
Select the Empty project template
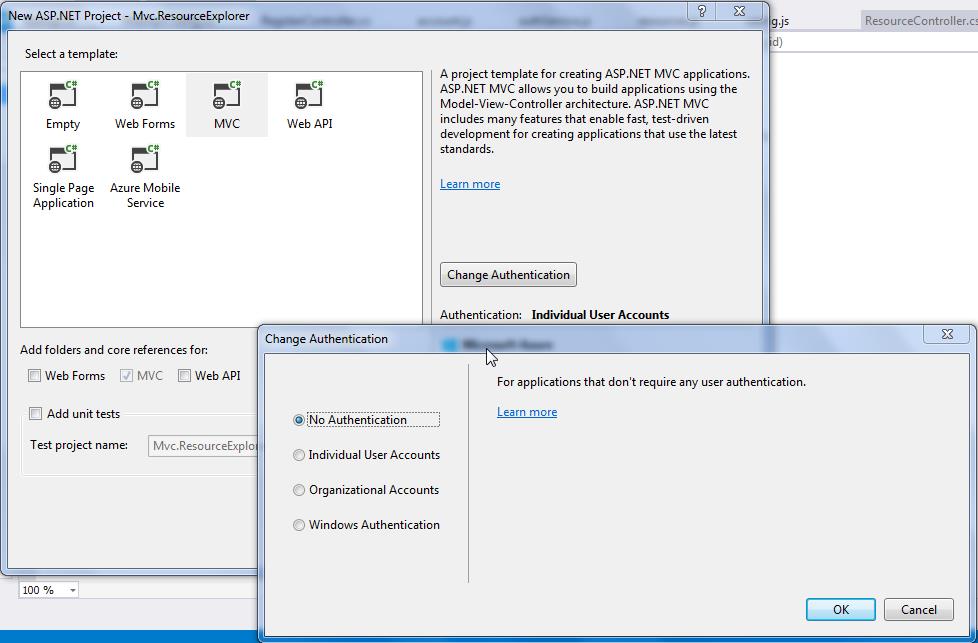click(x=63, y=105)
